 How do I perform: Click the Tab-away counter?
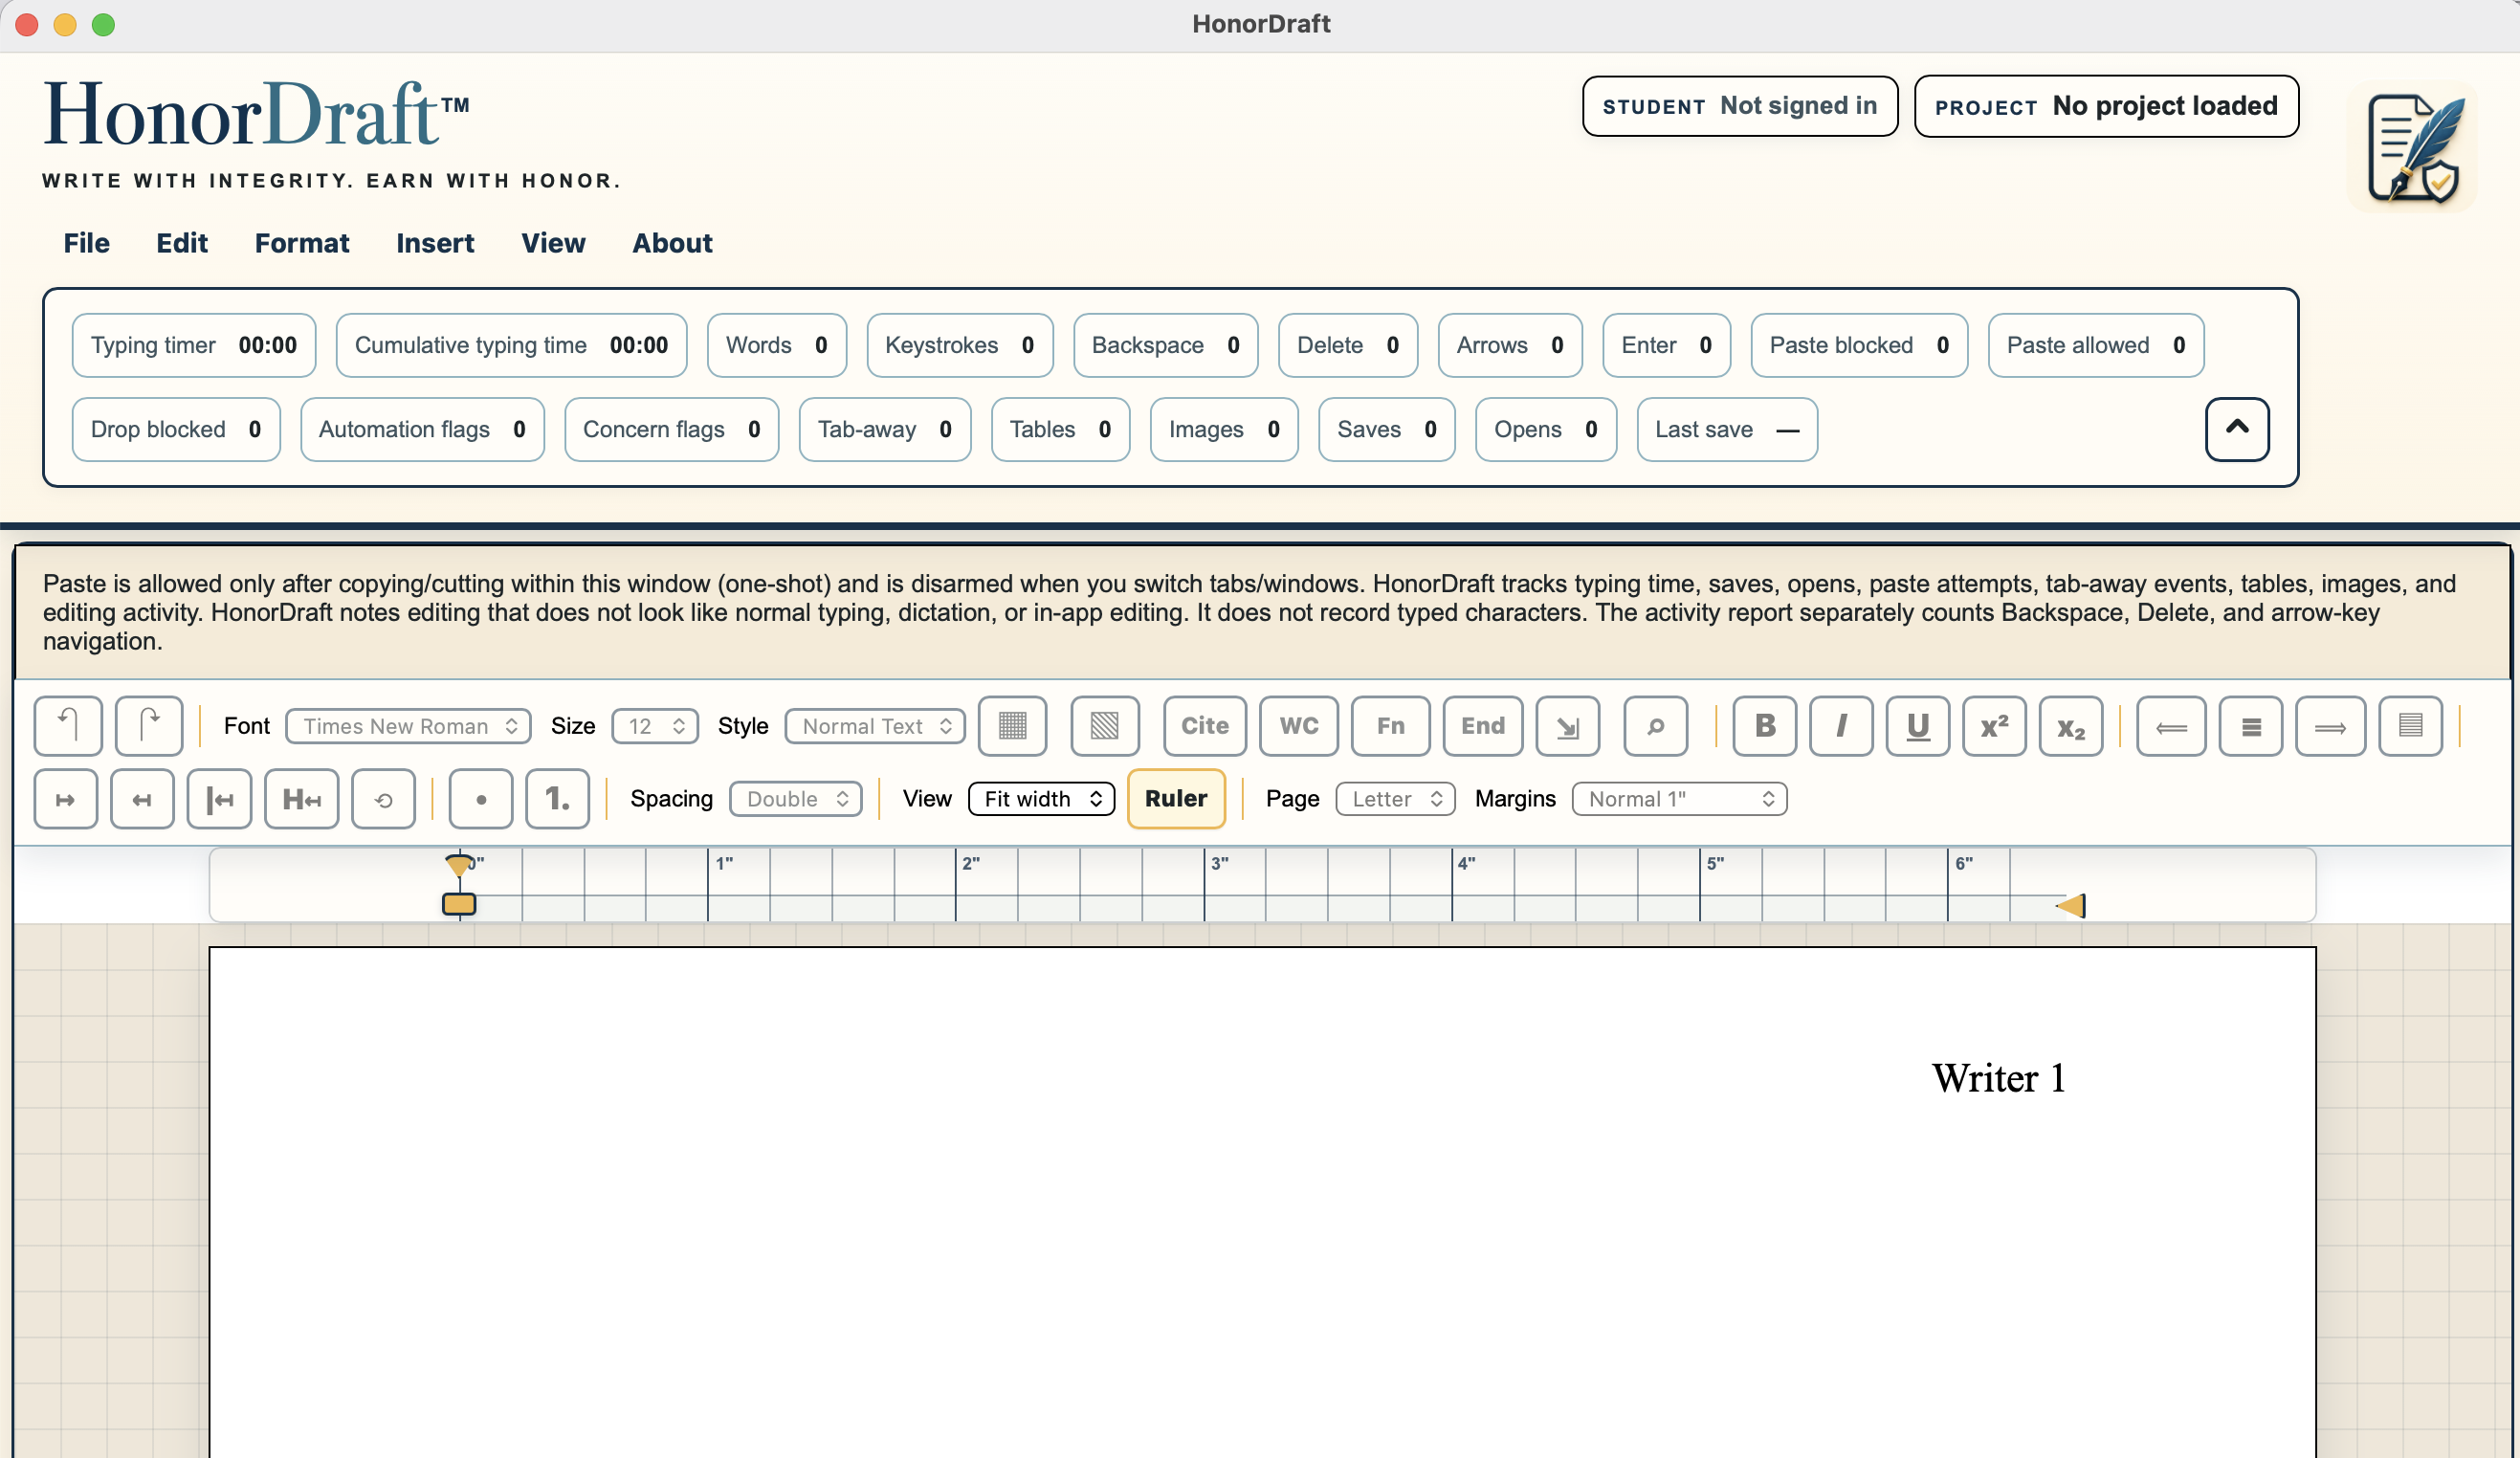(884, 429)
